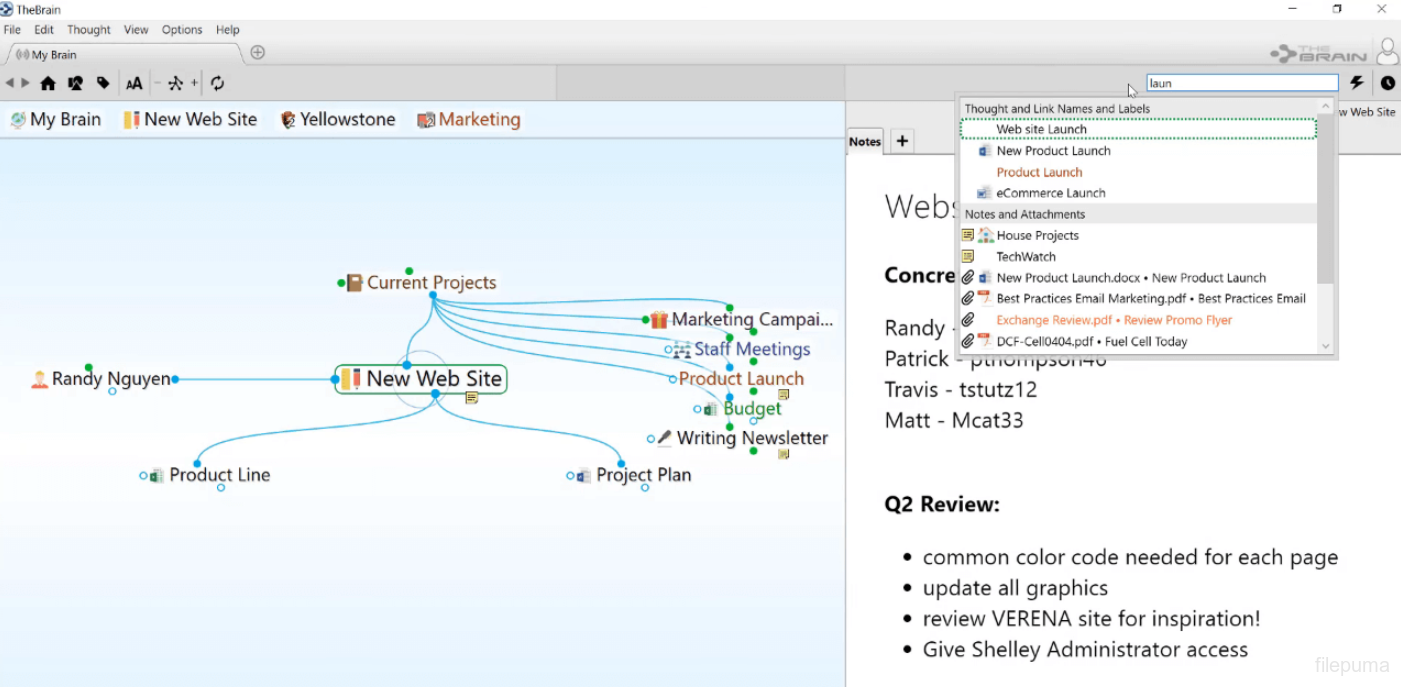Viewport: 1401px width, 687px height.
Task: Click the lightning bolt icon beside search
Action: pos(1357,83)
